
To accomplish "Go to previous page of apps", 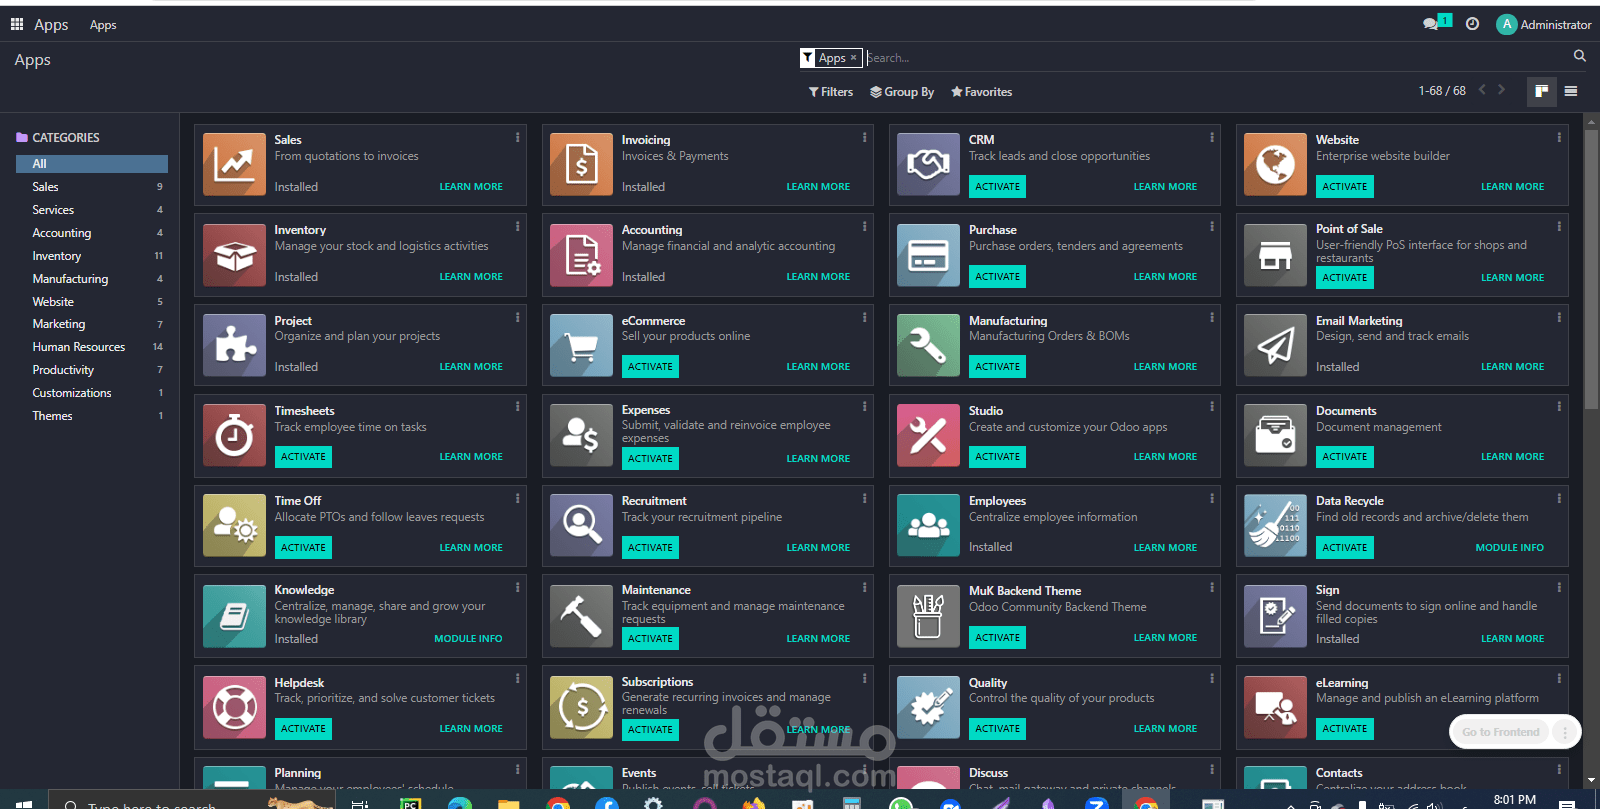I will coord(1482,90).
